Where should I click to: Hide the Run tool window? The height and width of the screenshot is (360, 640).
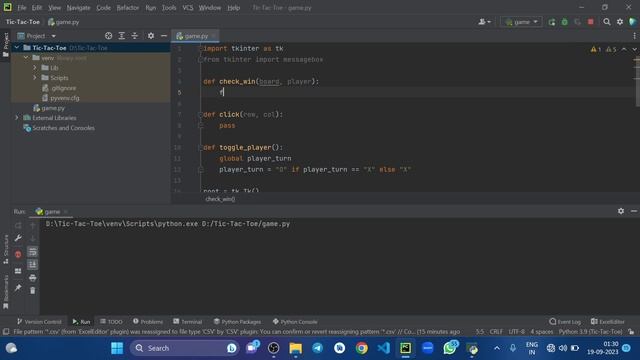[634, 211]
